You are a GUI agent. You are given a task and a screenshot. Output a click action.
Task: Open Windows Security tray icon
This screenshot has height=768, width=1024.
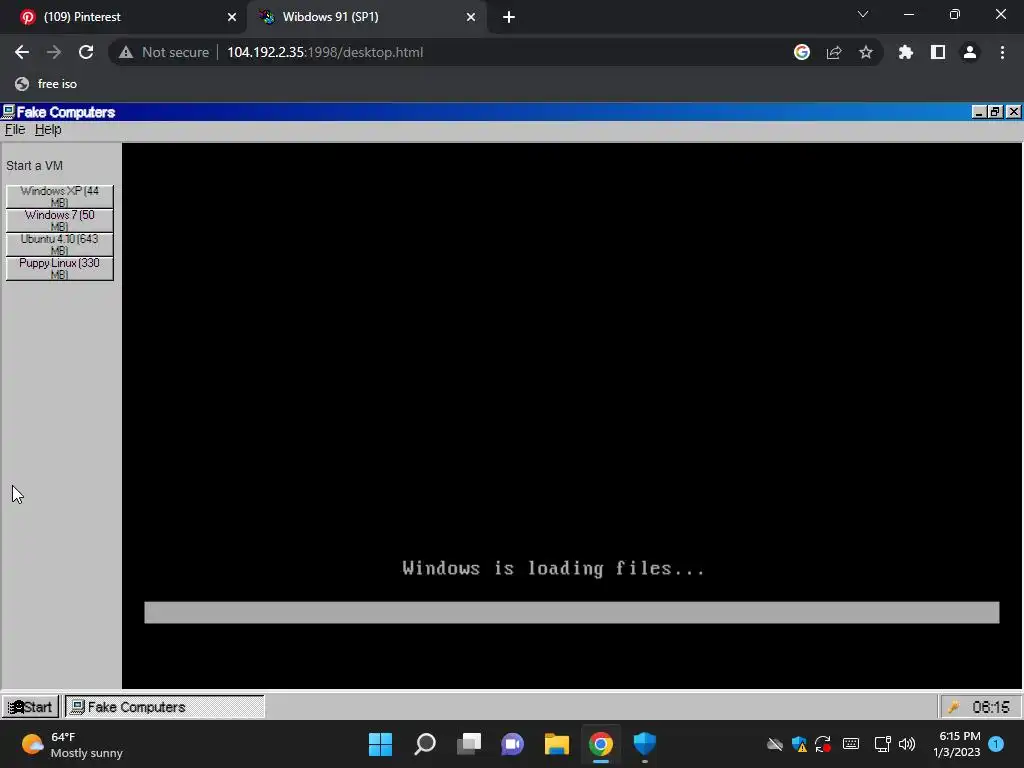(x=799, y=744)
